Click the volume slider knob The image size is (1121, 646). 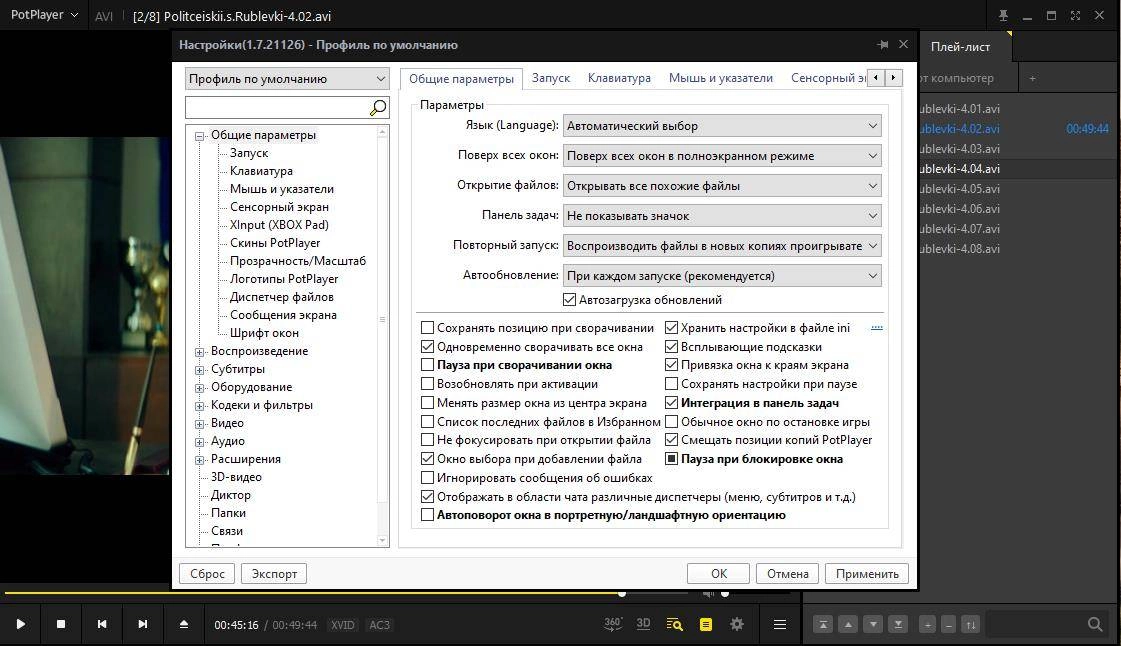coord(725,594)
